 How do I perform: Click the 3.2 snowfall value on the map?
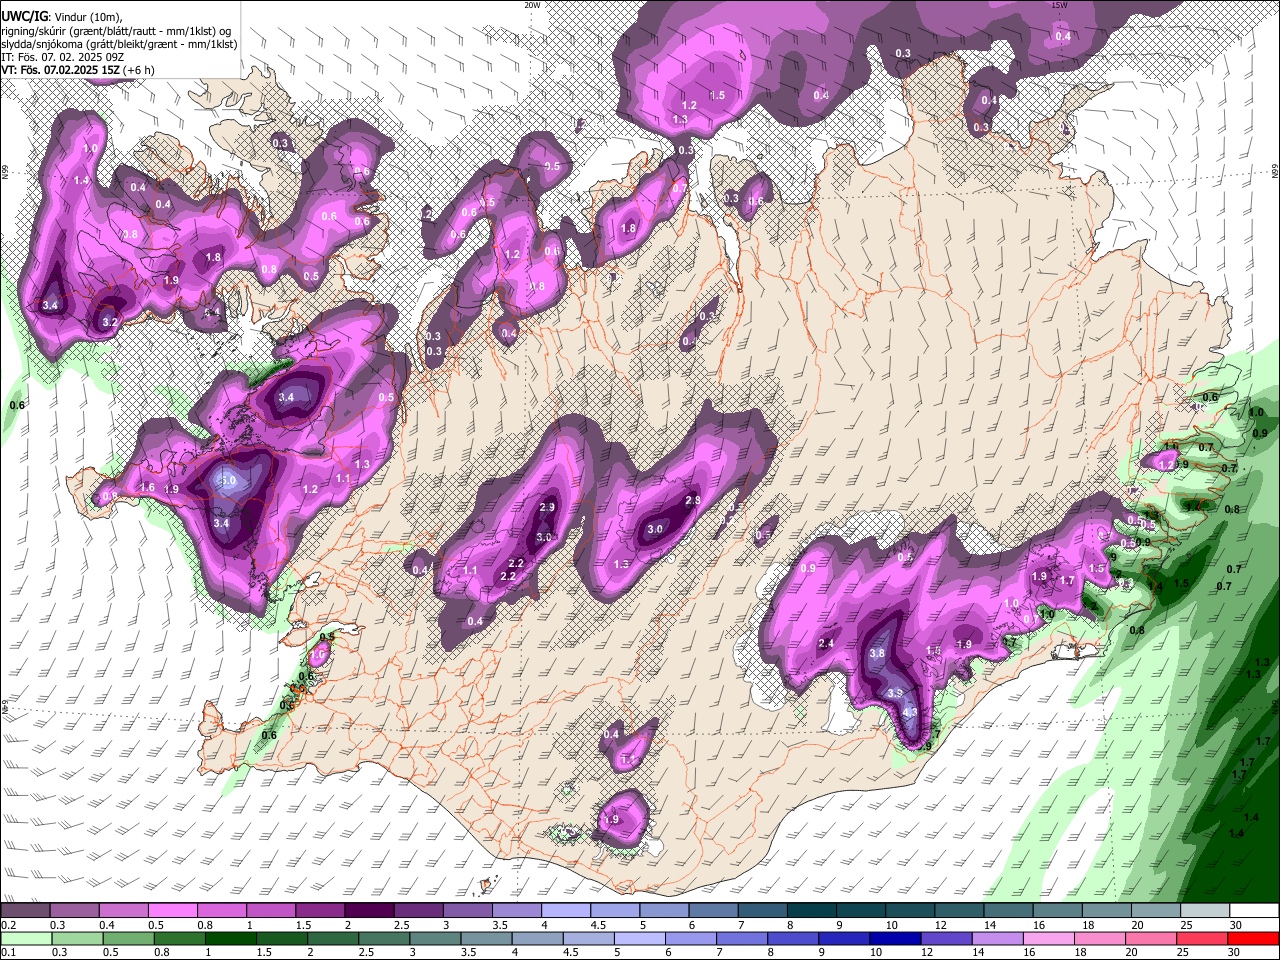click(110, 322)
